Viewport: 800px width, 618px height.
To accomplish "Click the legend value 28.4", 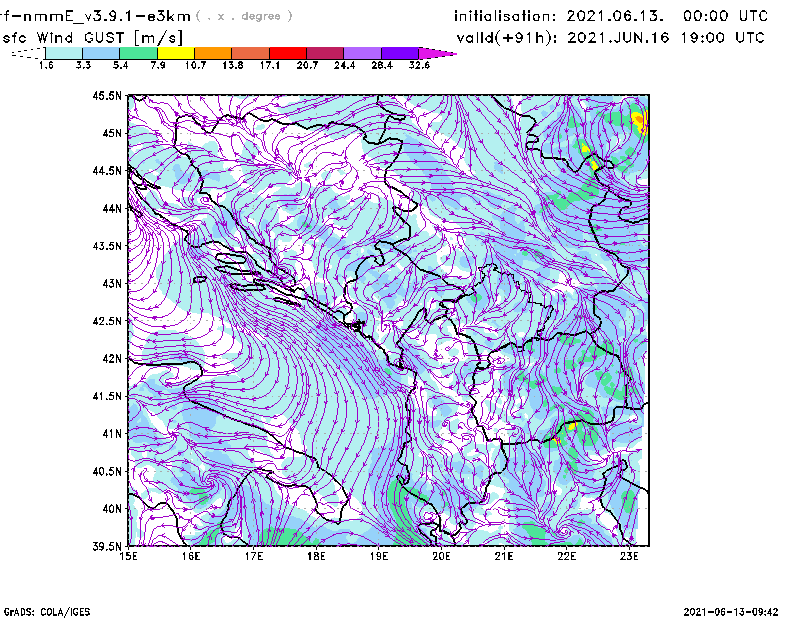I will [x=382, y=65].
